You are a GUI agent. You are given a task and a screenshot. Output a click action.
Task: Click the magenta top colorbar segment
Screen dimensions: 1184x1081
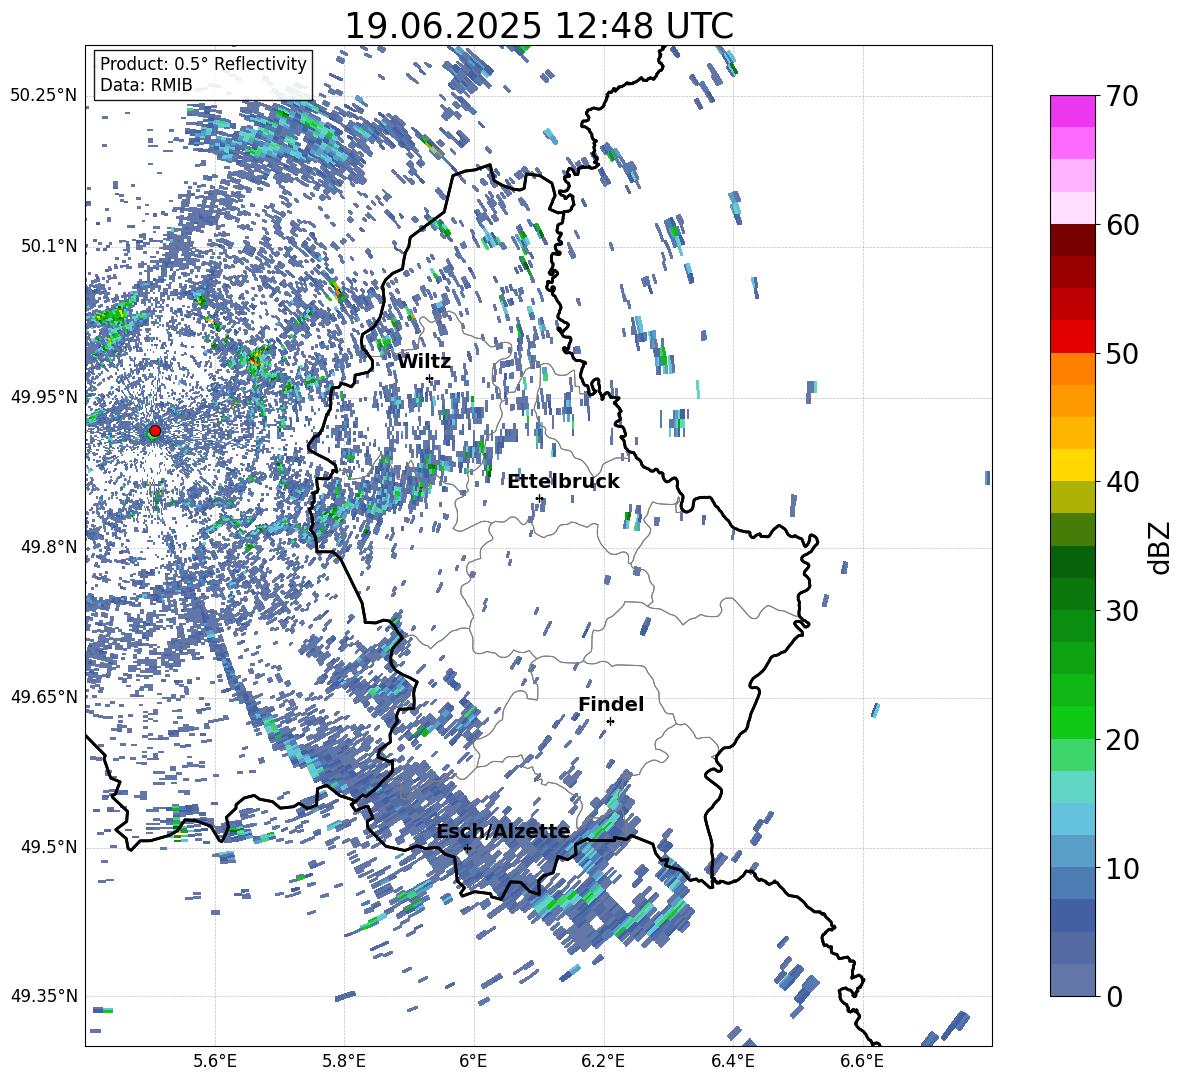coord(1073,112)
